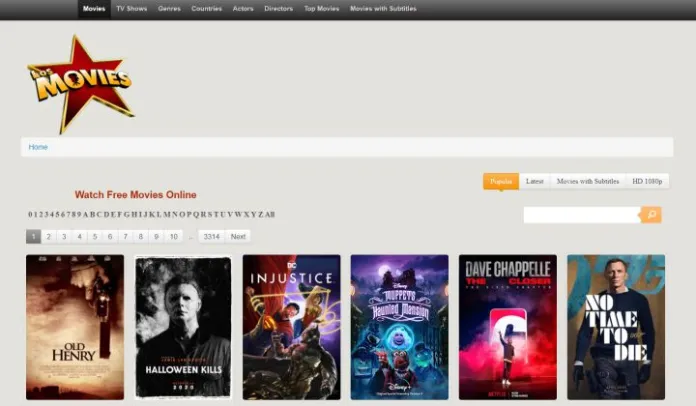Filter movies by letter Z

(261, 214)
